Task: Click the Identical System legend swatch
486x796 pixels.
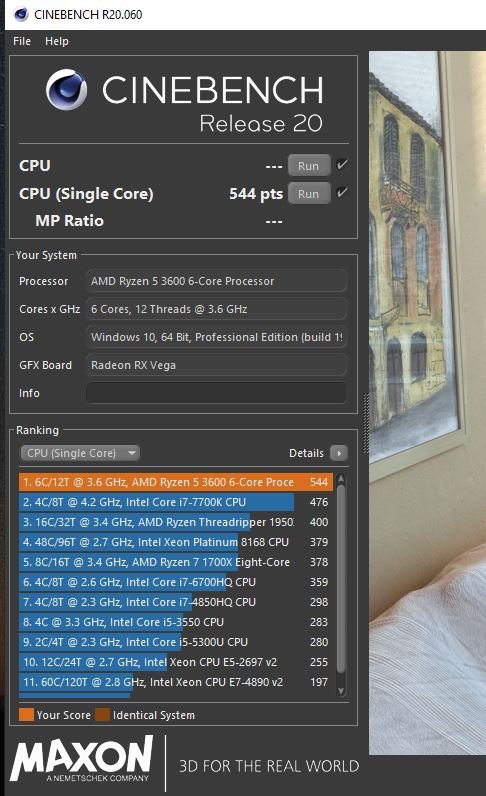Action: tap(103, 715)
